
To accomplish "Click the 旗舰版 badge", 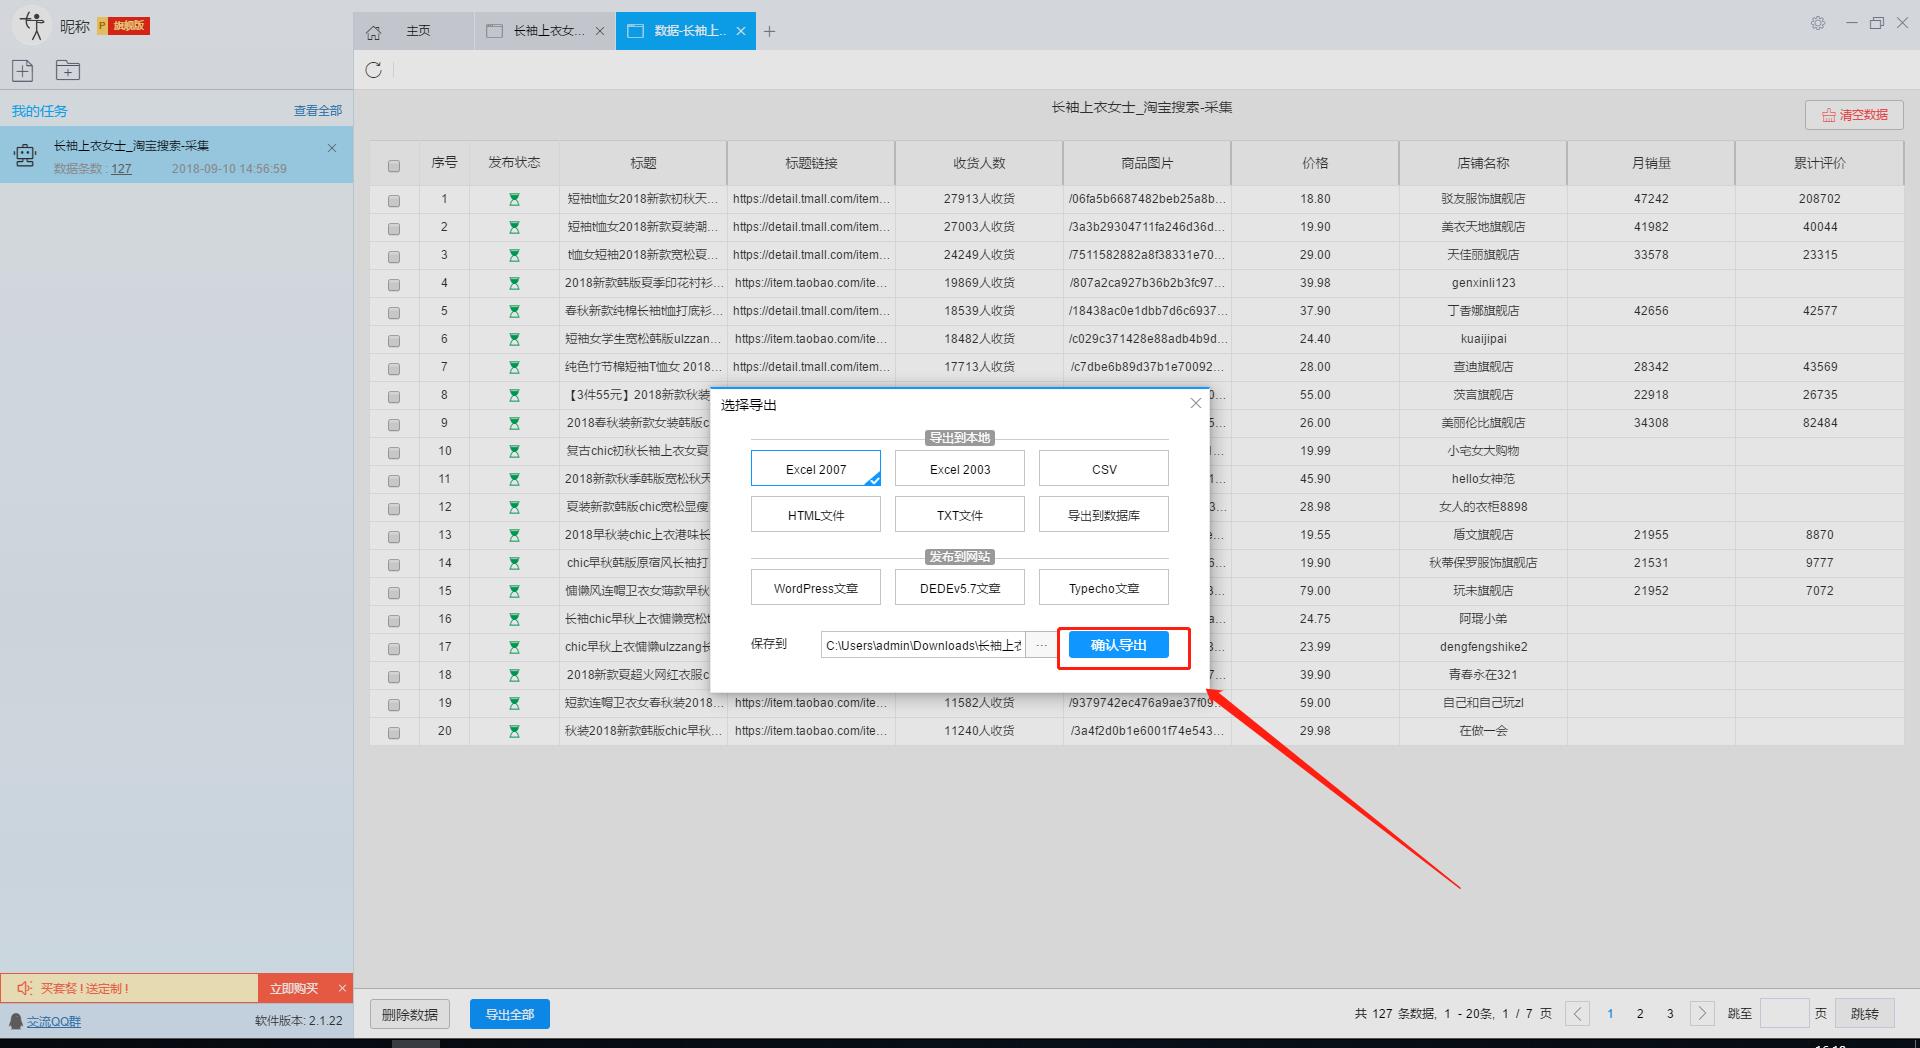I will [124, 26].
